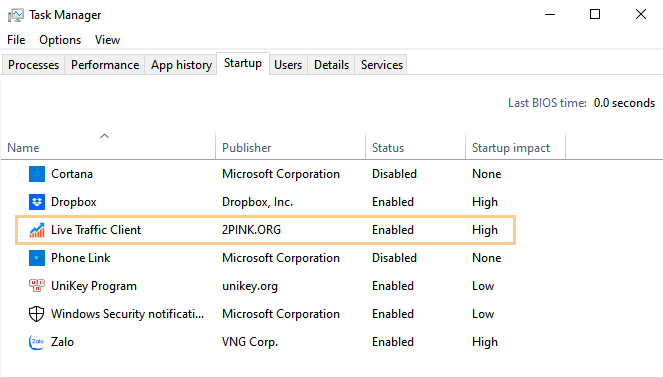The width and height of the screenshot is (663, 377).
Task: Sort by the Publisher column header
Action: (247, 148)
